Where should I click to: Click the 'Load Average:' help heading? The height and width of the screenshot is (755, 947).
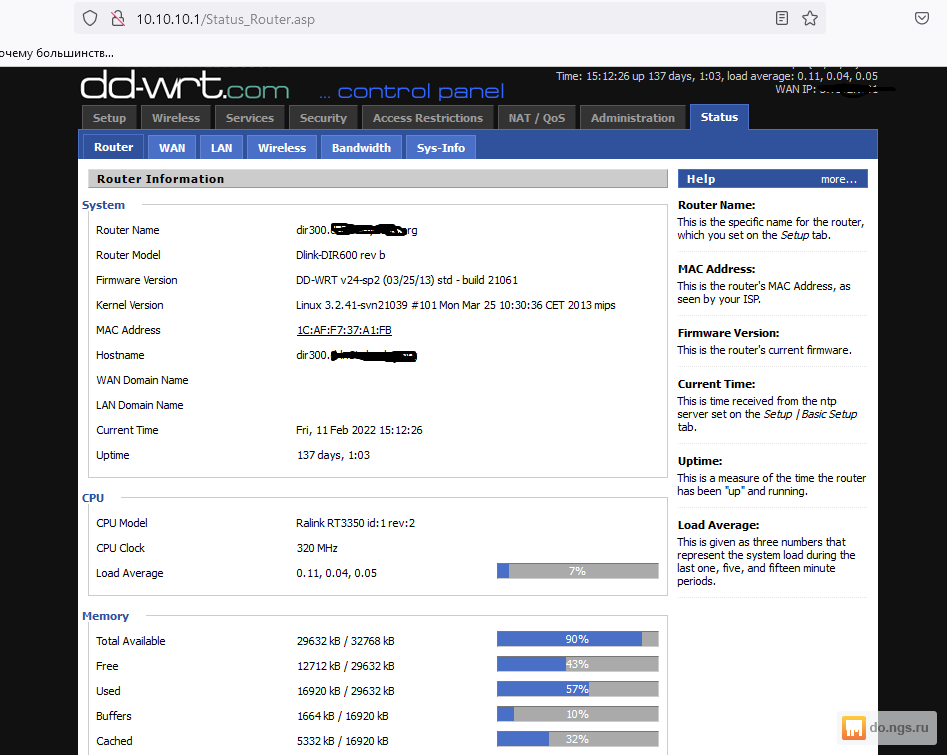coord(718,525)
